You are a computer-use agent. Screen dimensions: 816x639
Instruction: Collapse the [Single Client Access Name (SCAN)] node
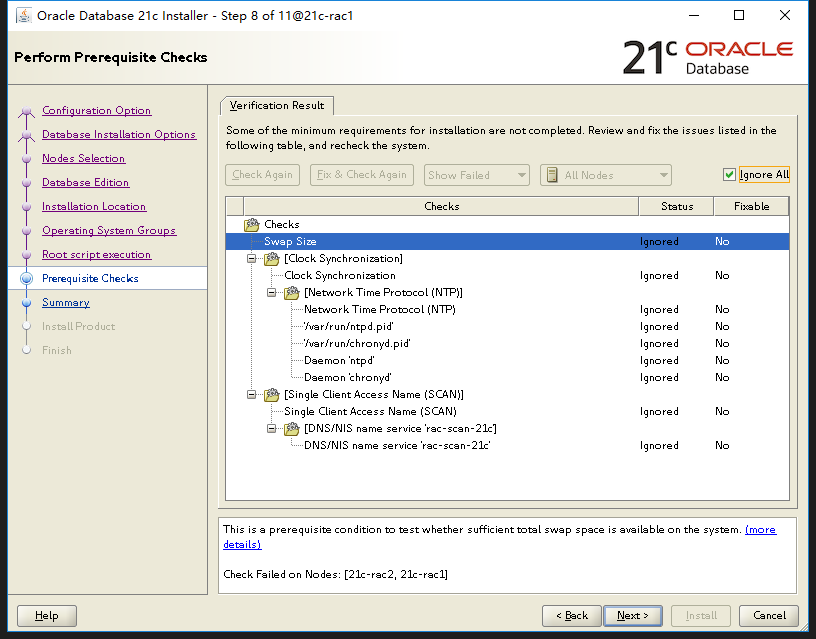(252, 394)
